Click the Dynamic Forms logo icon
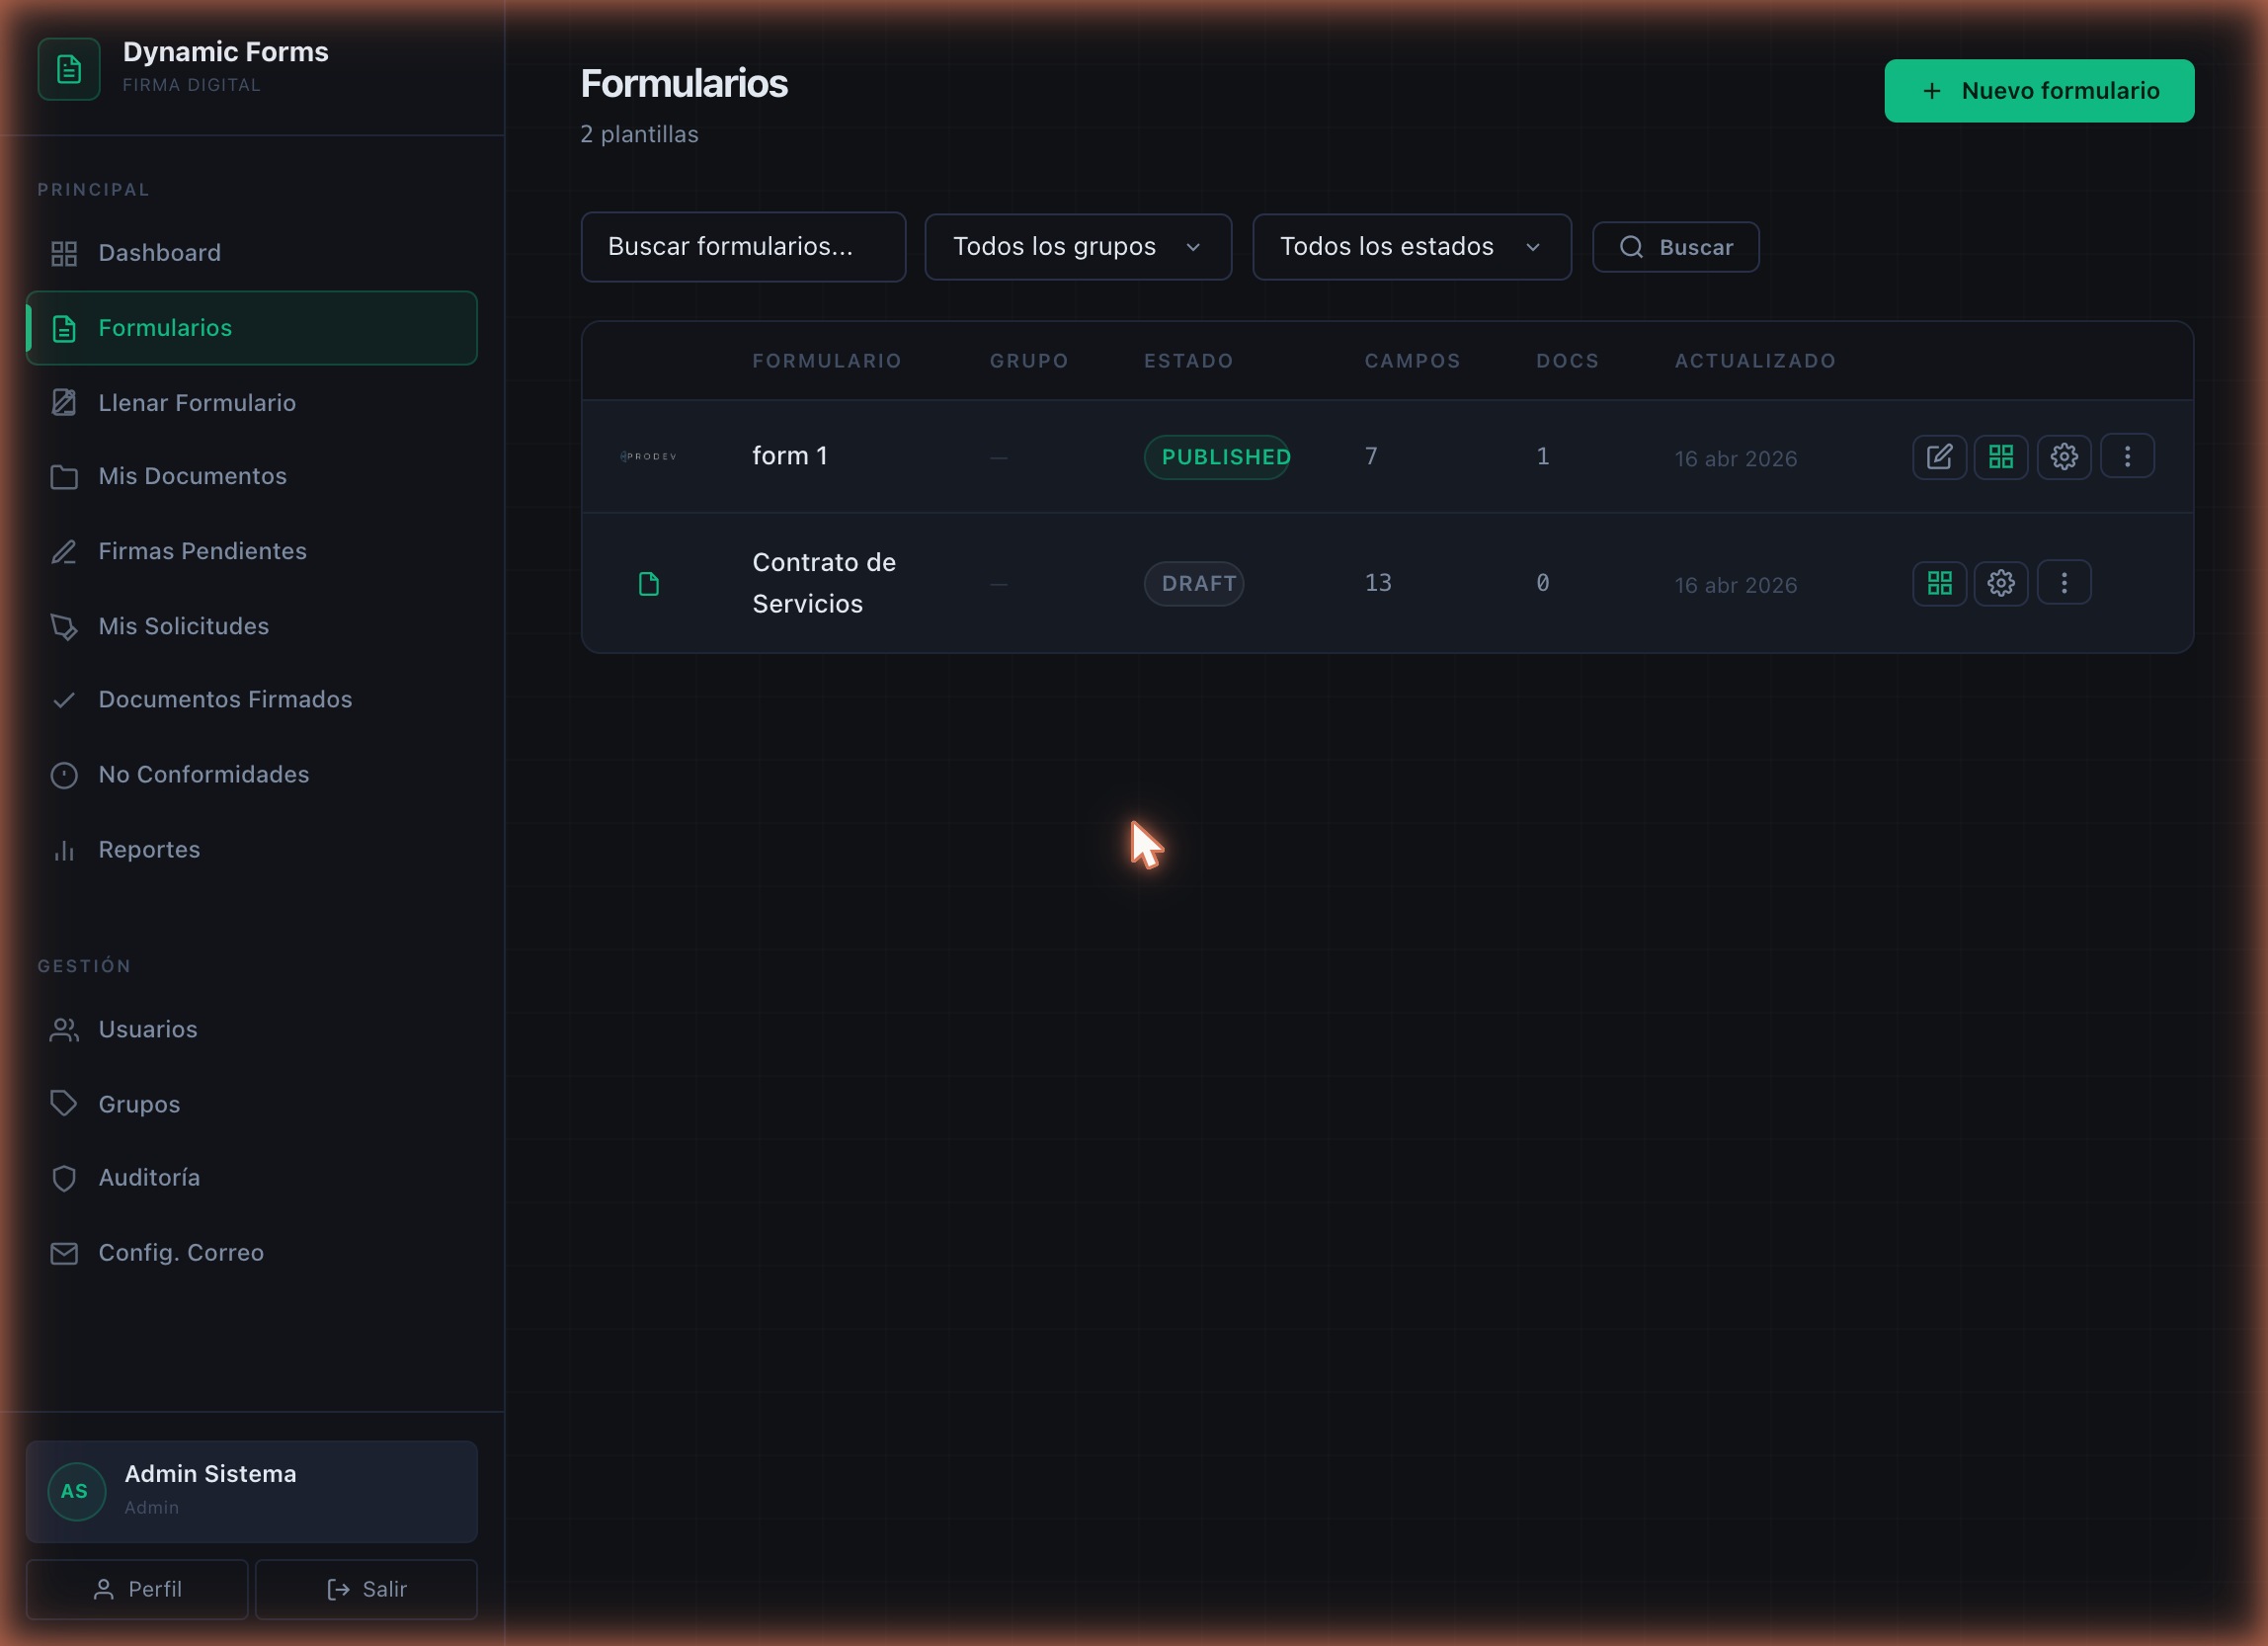Image resolution: width=2268 pixels, height=1646 pixels. point(69,69)
